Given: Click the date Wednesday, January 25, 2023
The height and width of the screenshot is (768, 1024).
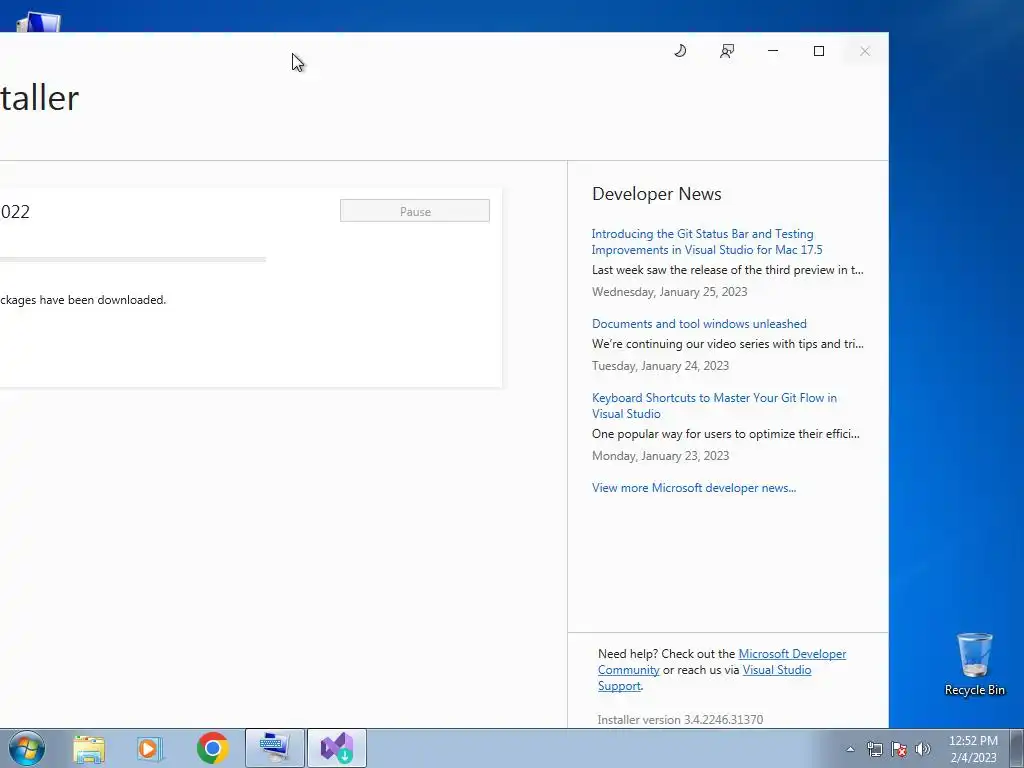Looking at the screenshot, I should (669, 292).
